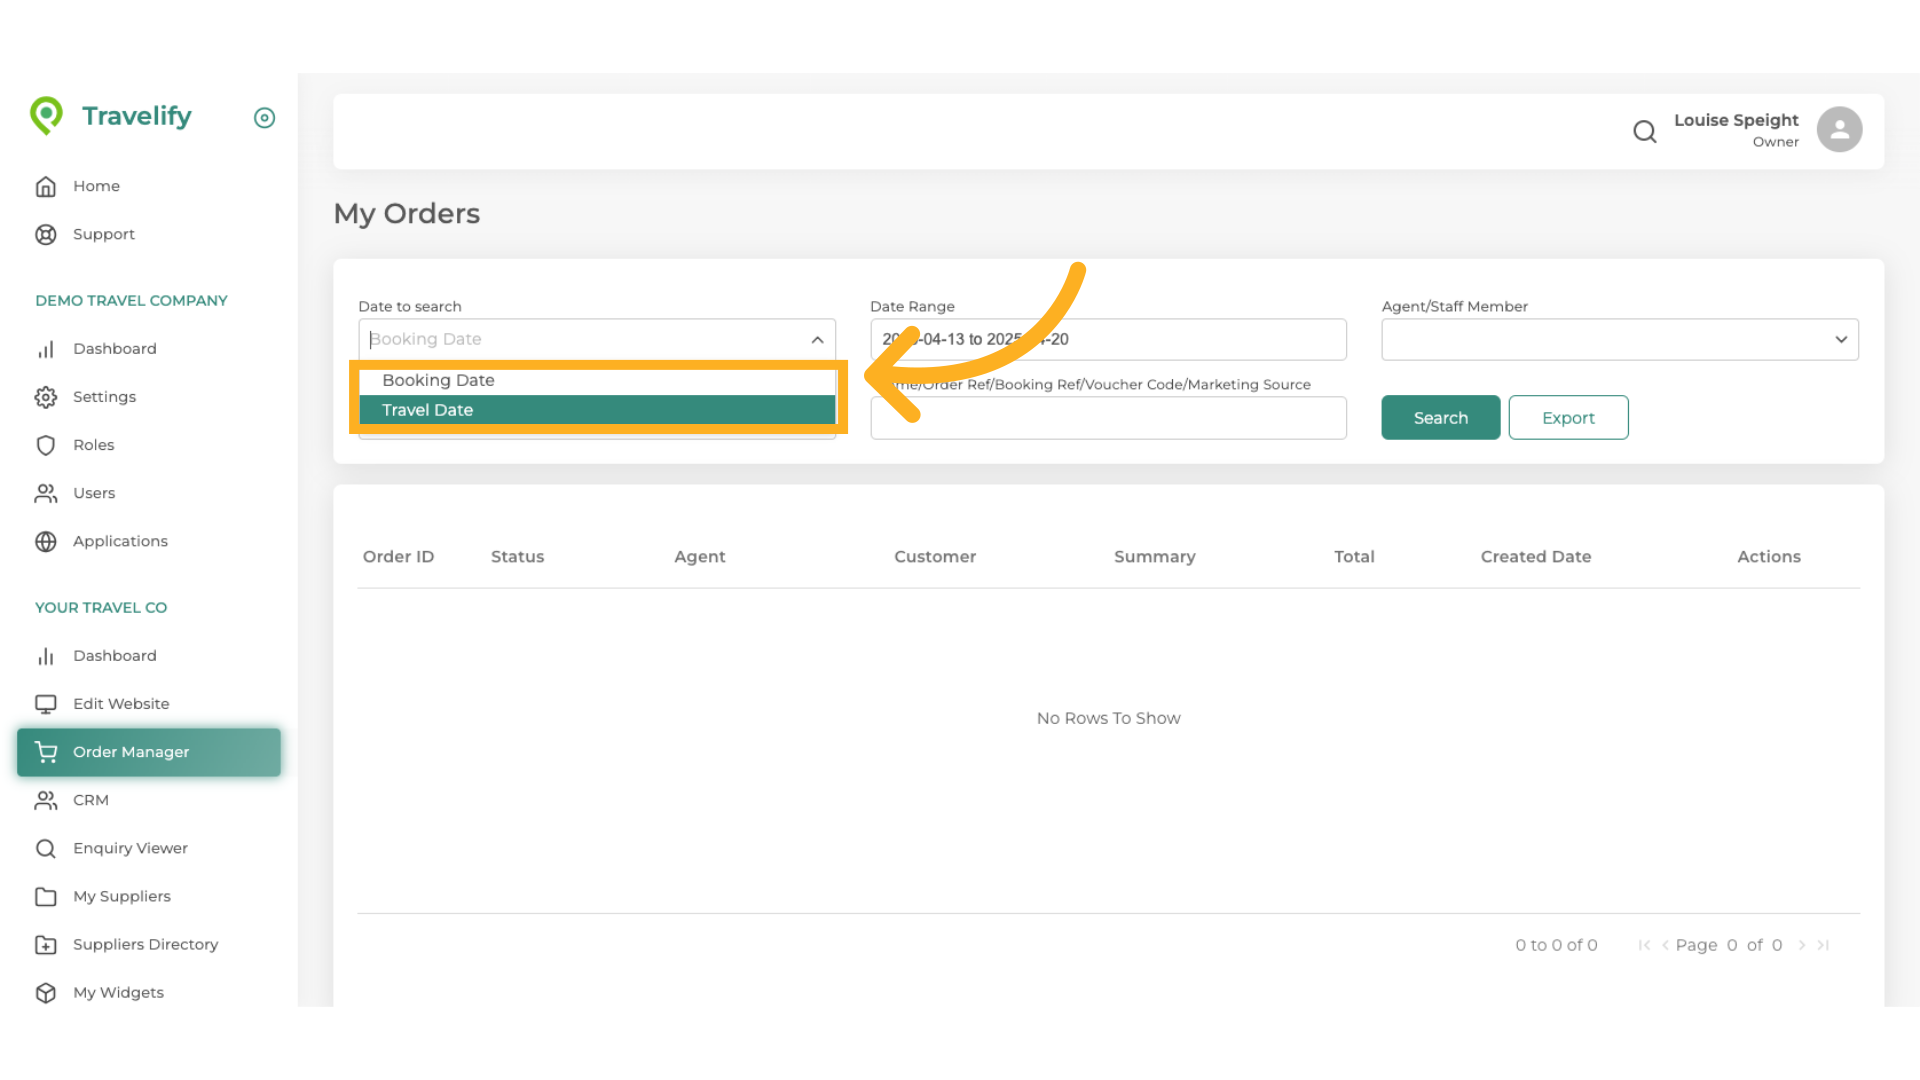Image resolution: width=1920 pixels, height=1080 pixels.
Task: Open the Edit Website monitor icon
Action: tap(46, 703)
